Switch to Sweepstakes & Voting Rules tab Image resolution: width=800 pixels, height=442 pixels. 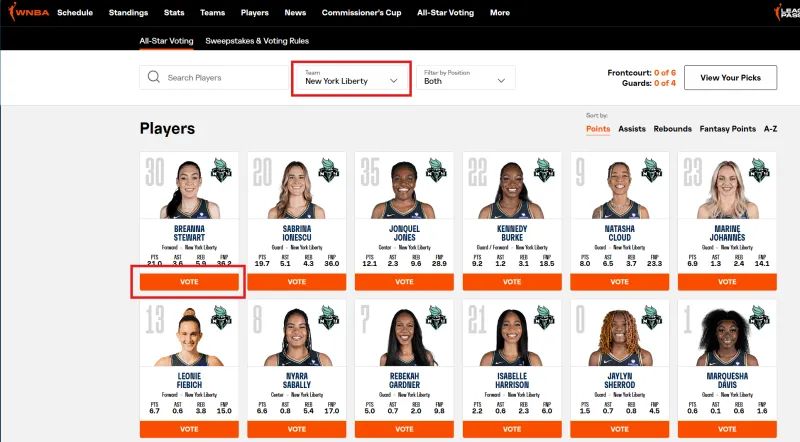click(x=257, y=41)
